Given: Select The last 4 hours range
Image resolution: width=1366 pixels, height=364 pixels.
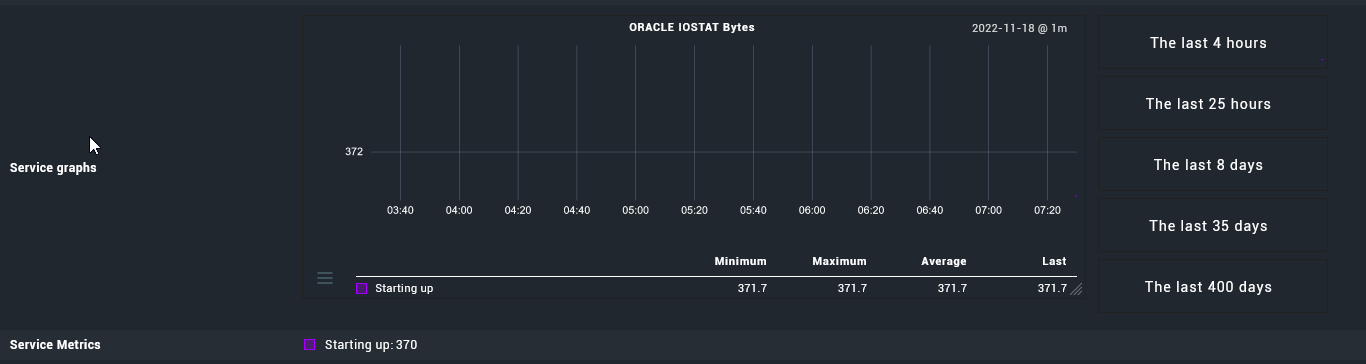Looking at the screenshot, I should 1213,43.
